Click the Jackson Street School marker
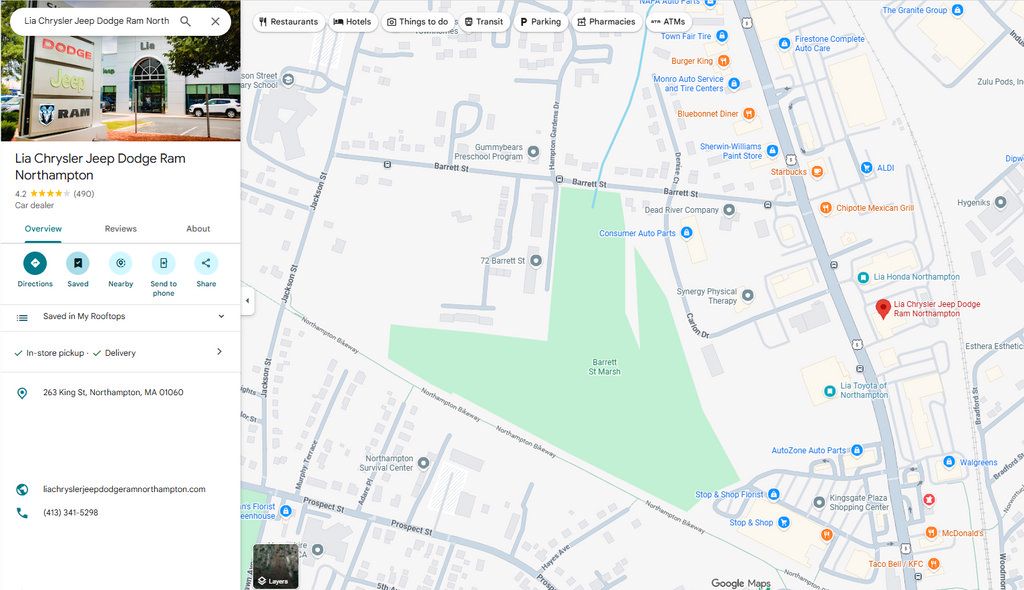1024x590 pixels. pos(288,80)
